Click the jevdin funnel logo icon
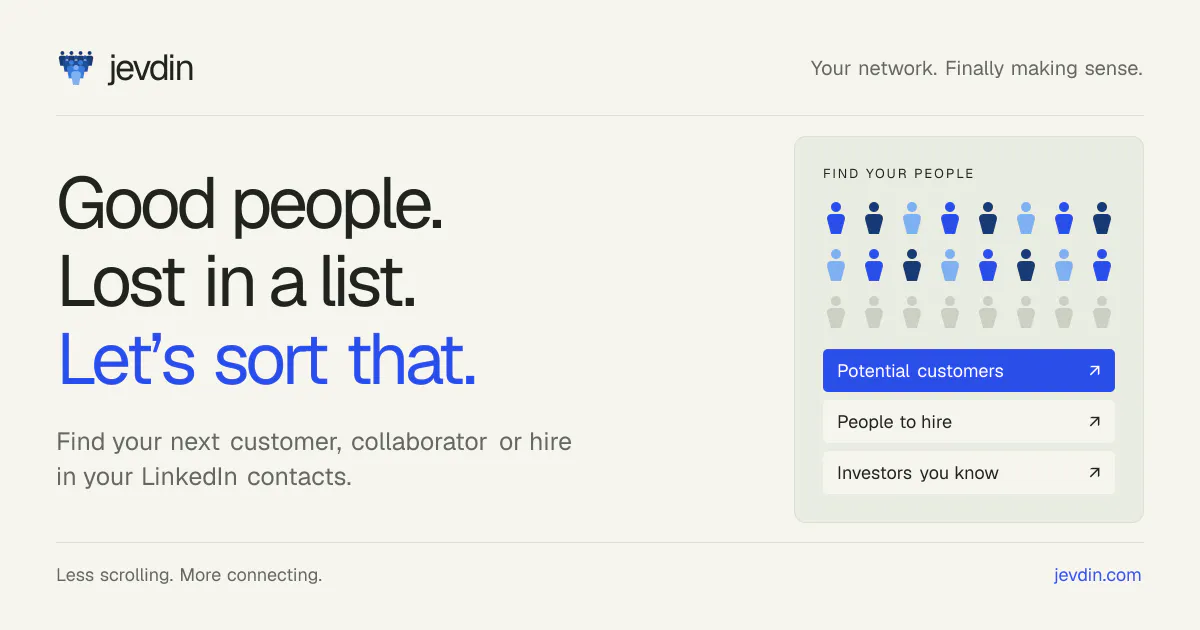Viewport: 1200px width, 630px height. point(76,67)
